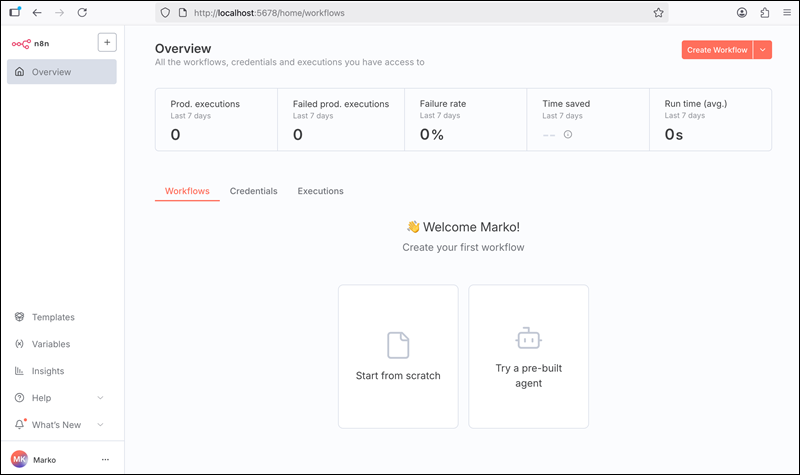Click the robot icon in pre-built agent card
Screen dimensions: 800x475
coord(529,338)
